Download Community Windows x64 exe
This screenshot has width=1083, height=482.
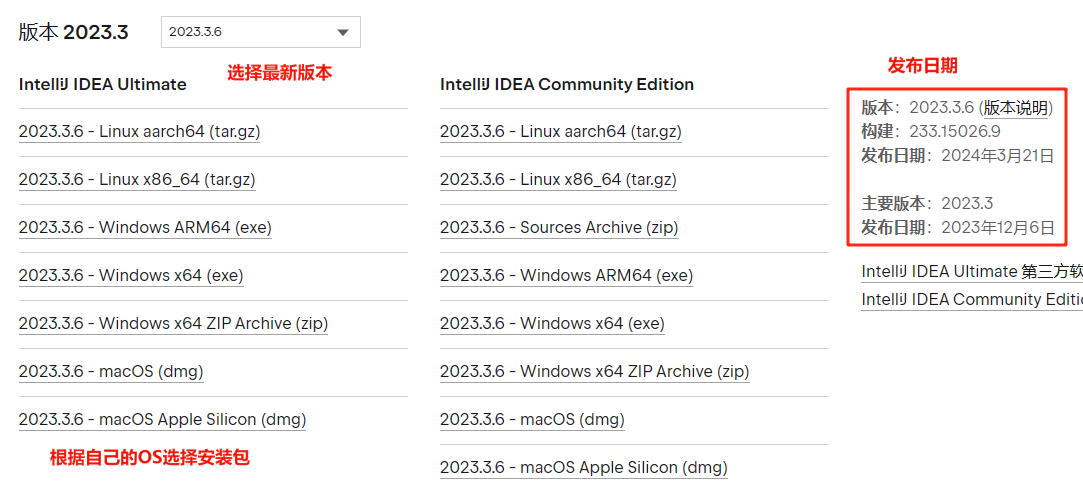(552, 324)
